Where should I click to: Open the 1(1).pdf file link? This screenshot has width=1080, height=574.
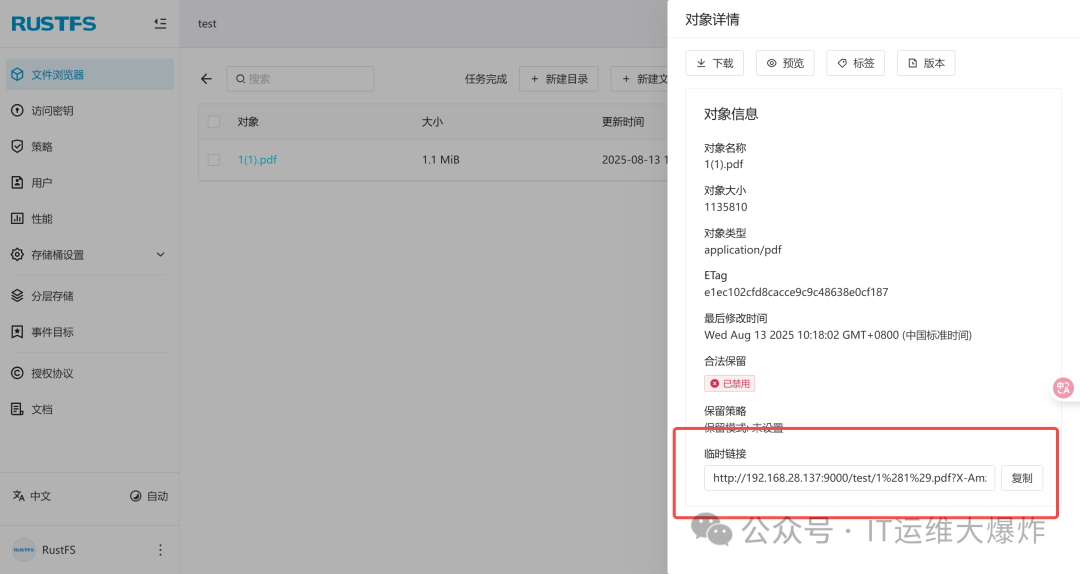point(258,159)
